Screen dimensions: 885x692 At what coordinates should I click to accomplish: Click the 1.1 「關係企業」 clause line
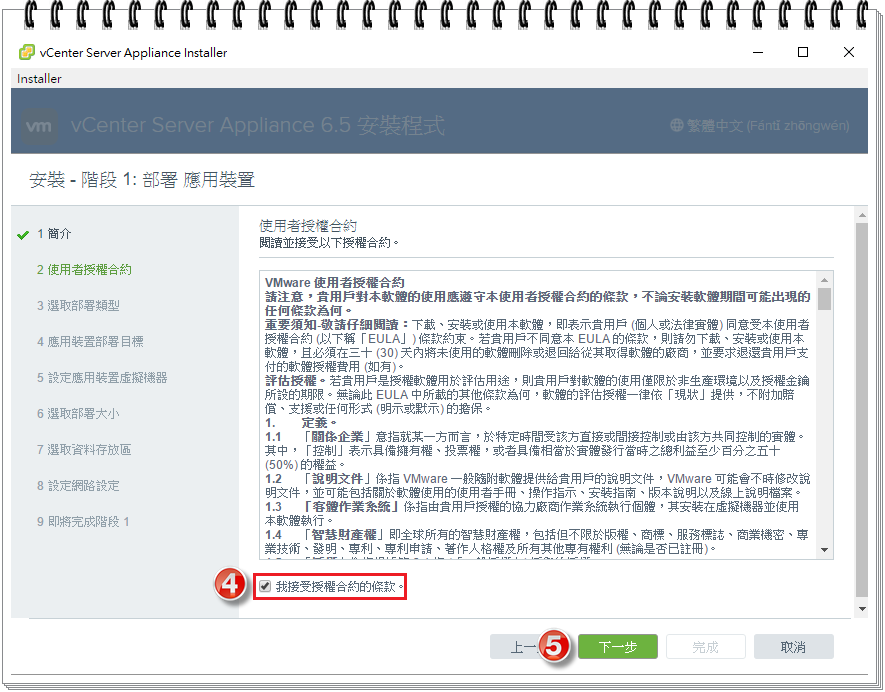[x=534, y=437]
